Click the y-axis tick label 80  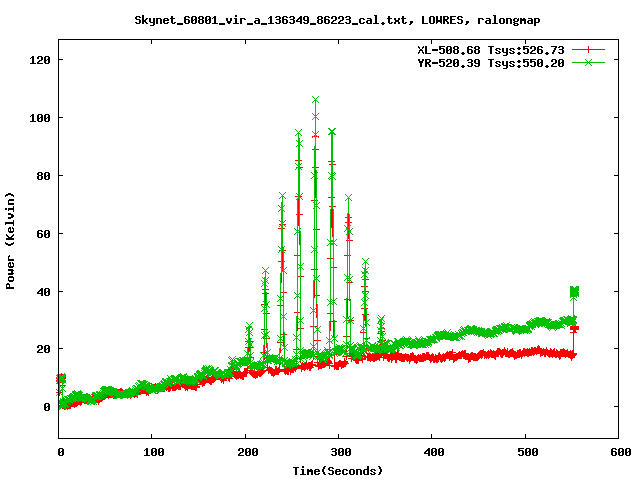pyautogui.click(x=43, y=176)
